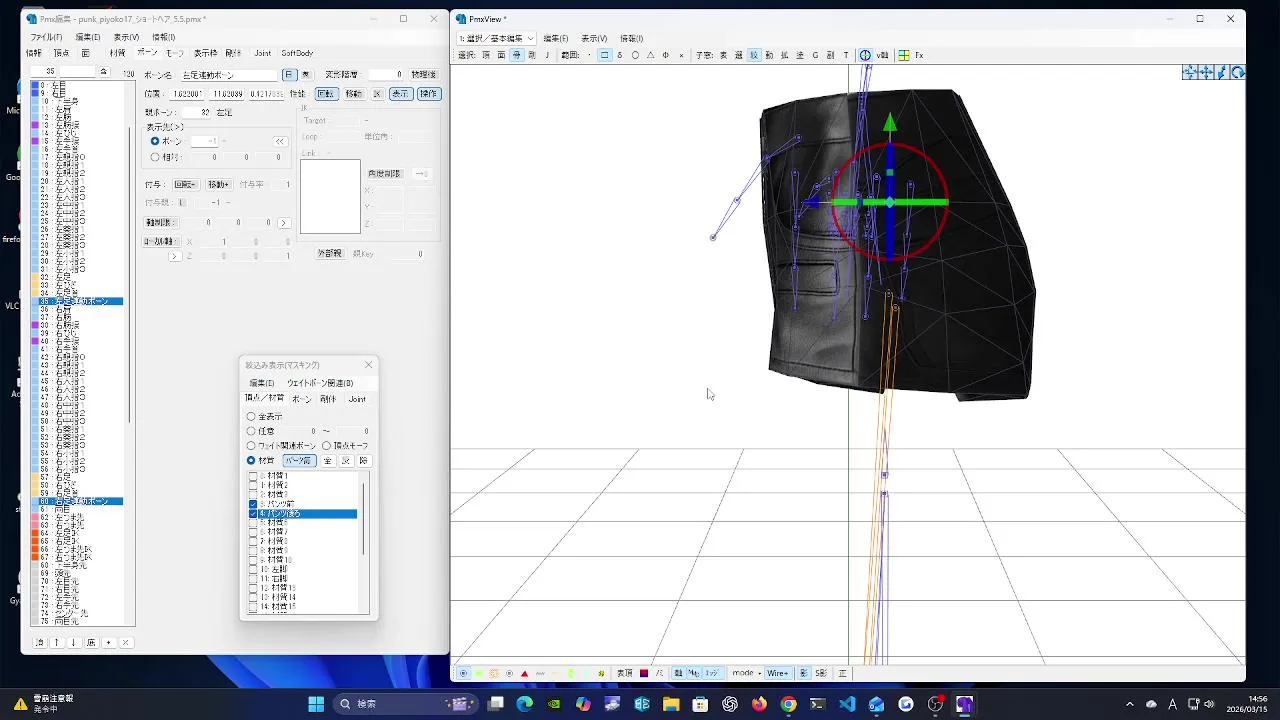Click the 物理後 after-physics button
Screen dimensions: 1280x720
coord(424,75)
